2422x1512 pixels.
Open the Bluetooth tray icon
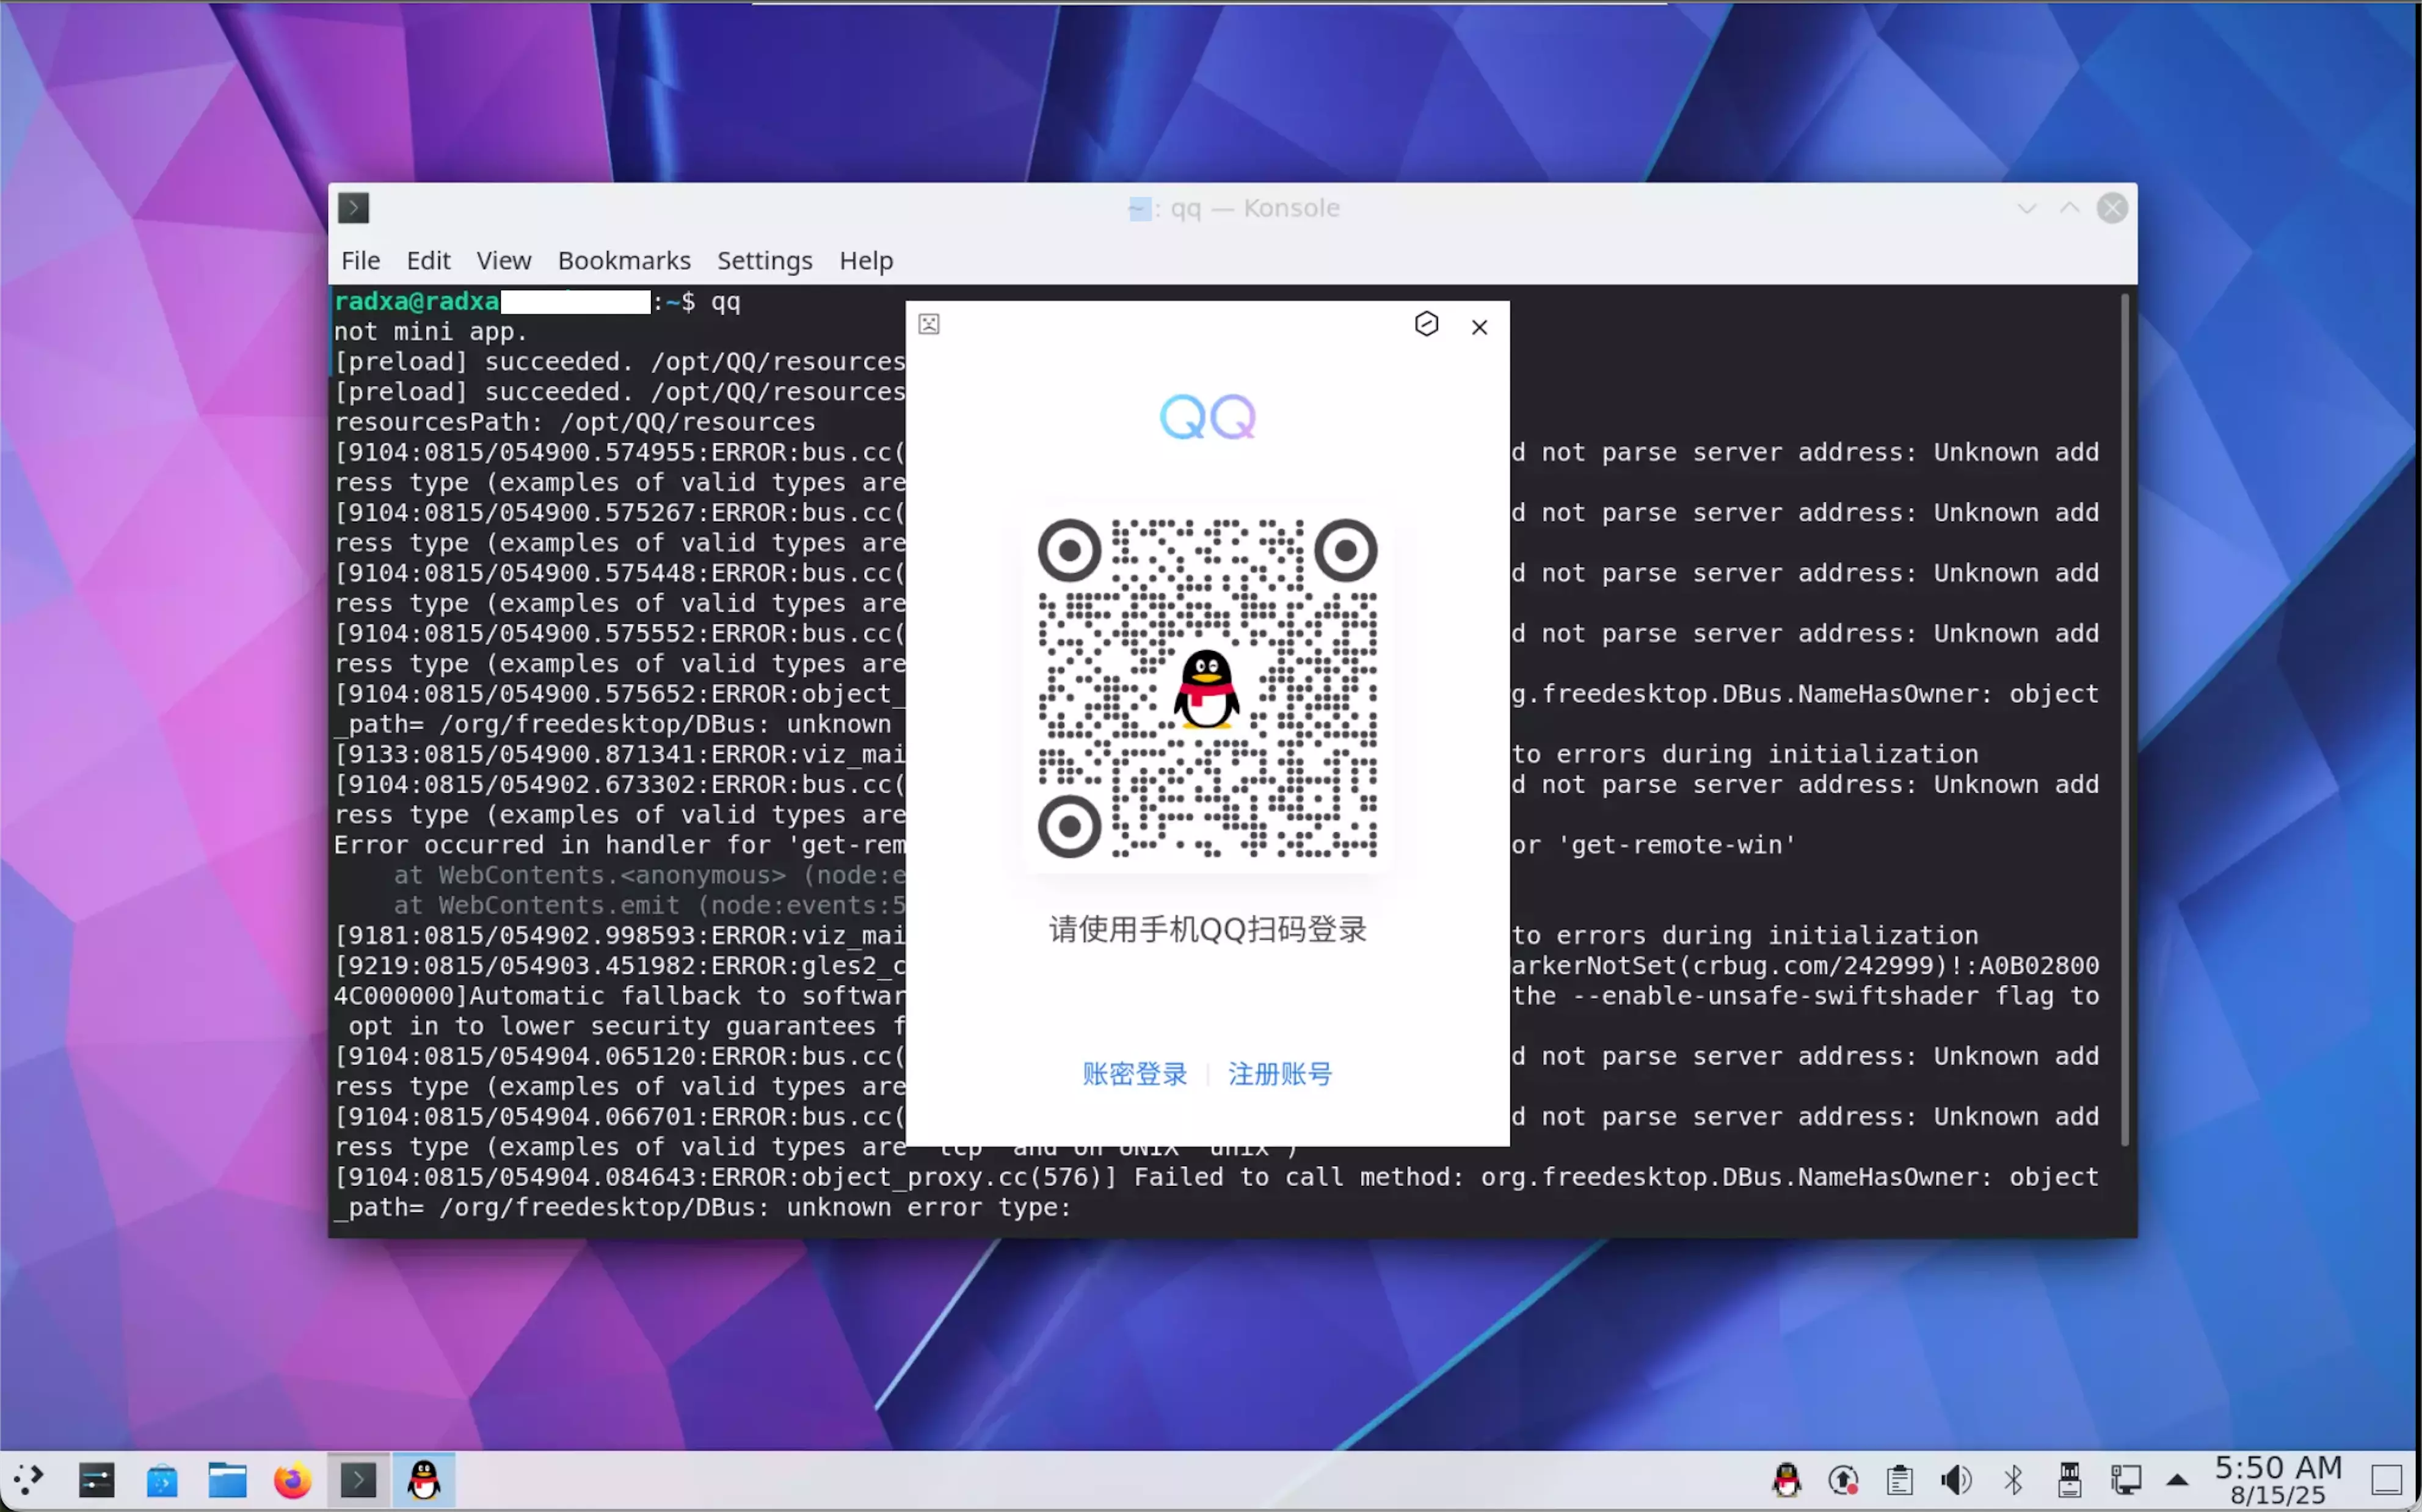[x=2013, y=1480]
